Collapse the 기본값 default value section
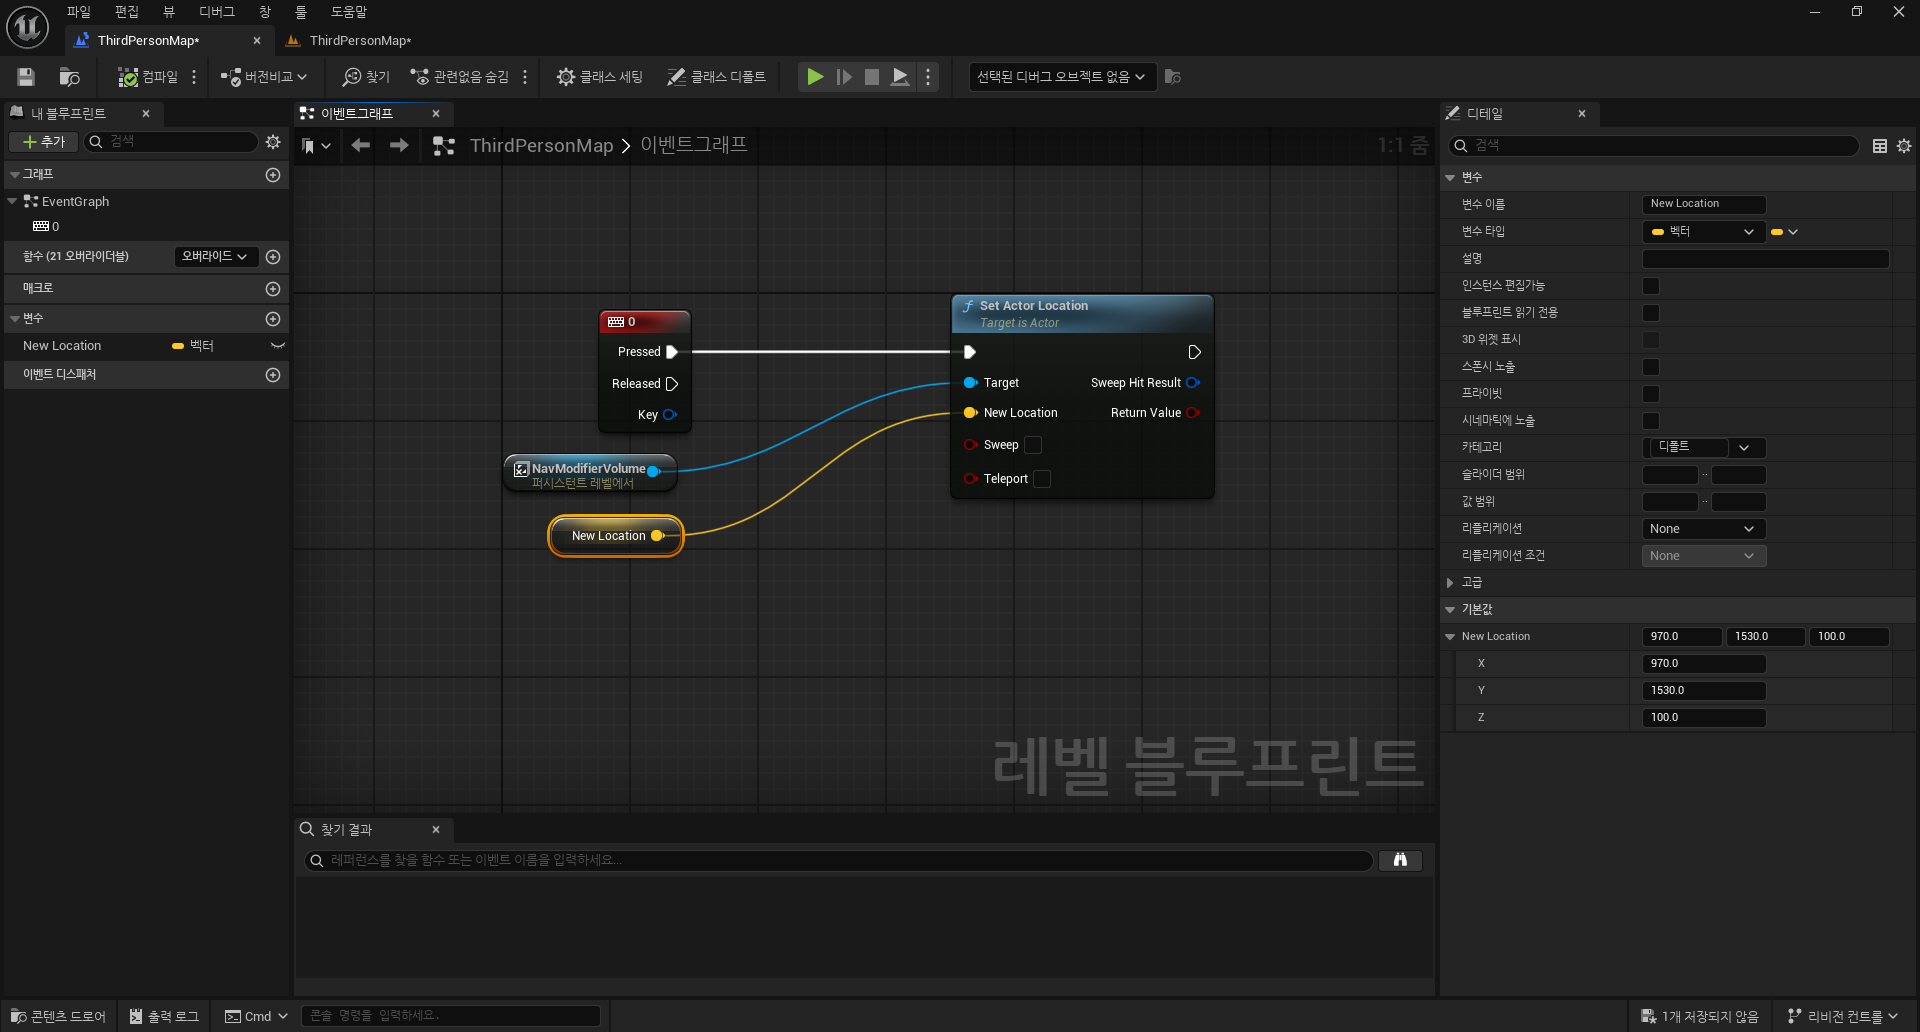This screenshot has width=1920, height=1032. pyautogui.click(x=1450, y=610)
